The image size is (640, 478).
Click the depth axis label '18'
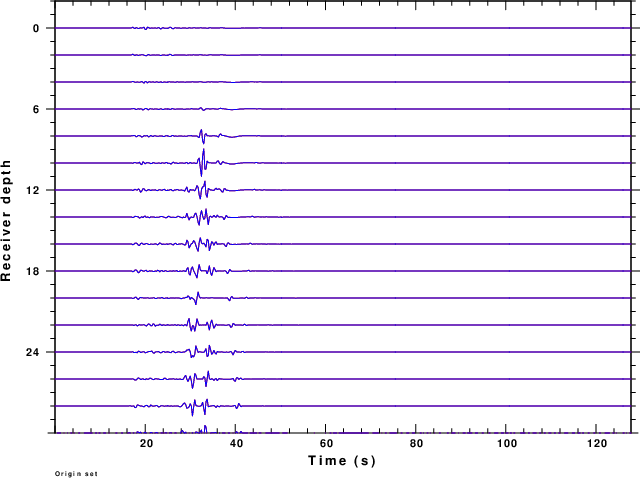[x=33, y=271]
